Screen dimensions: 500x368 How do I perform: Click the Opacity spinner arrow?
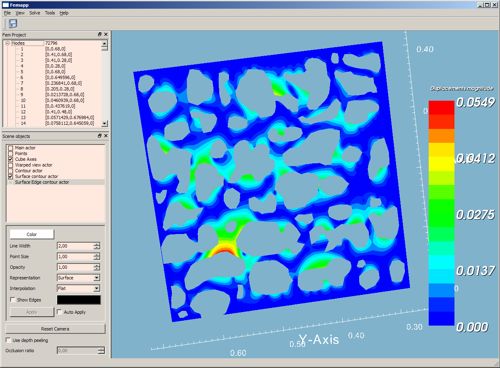[x=97, y=267]
